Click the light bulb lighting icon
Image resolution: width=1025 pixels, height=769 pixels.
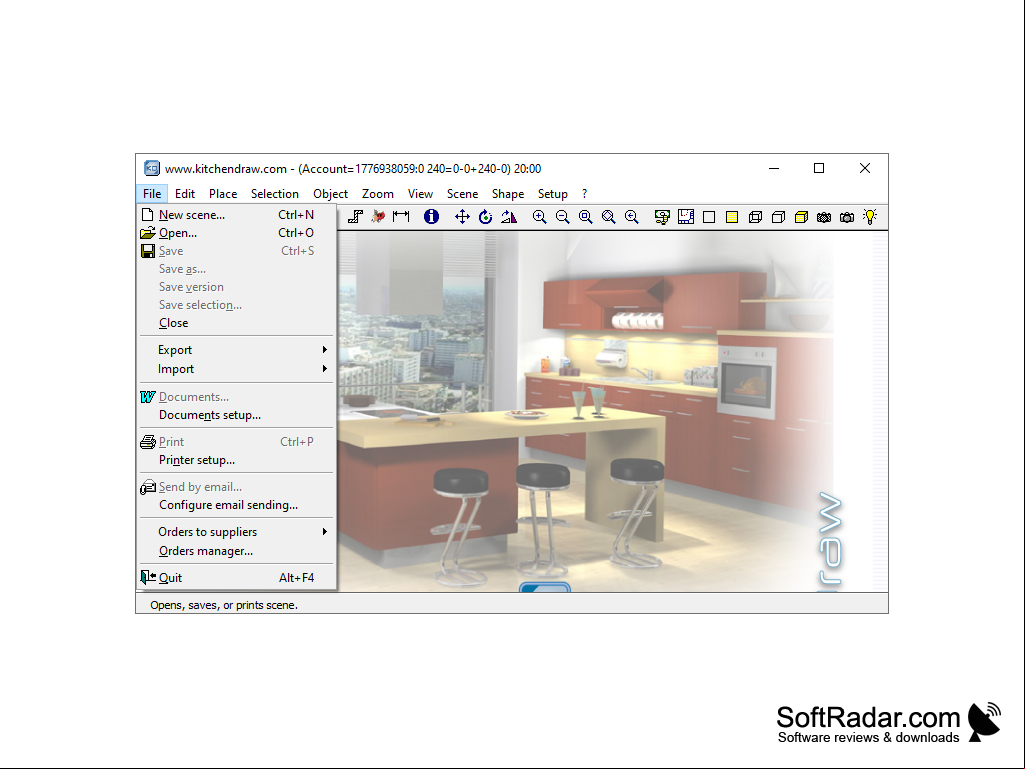(870, 217)
